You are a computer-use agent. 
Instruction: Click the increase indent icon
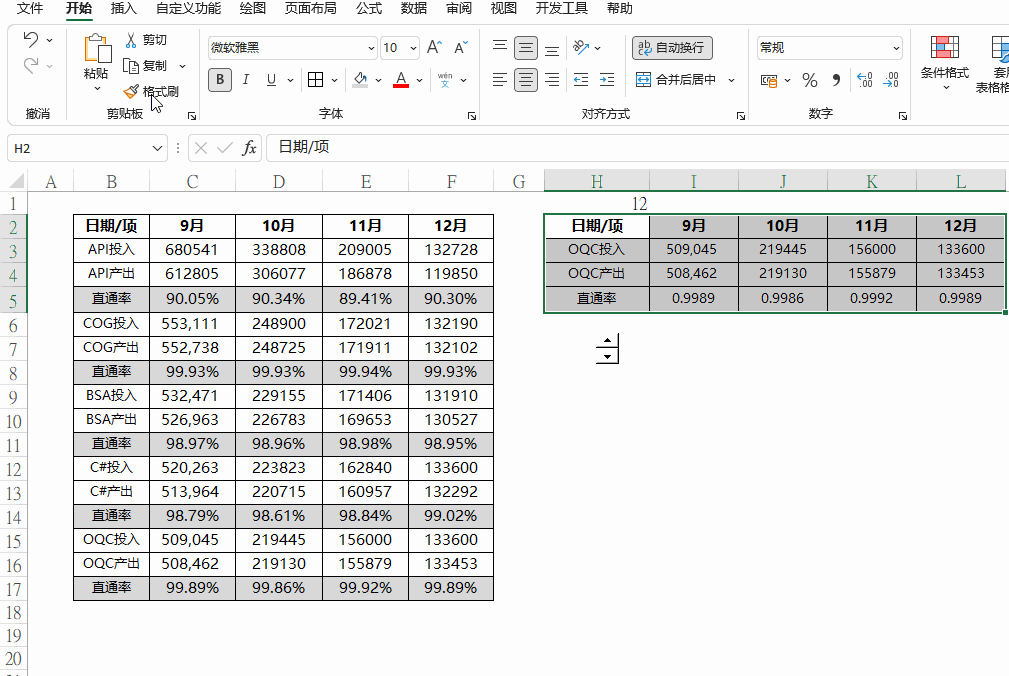(x=607, y=80)
